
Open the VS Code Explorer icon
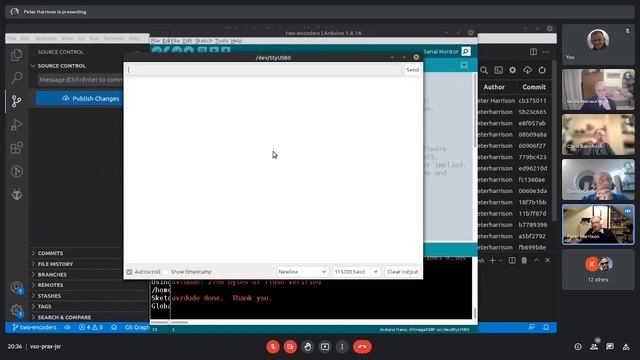tap(16, 55)
